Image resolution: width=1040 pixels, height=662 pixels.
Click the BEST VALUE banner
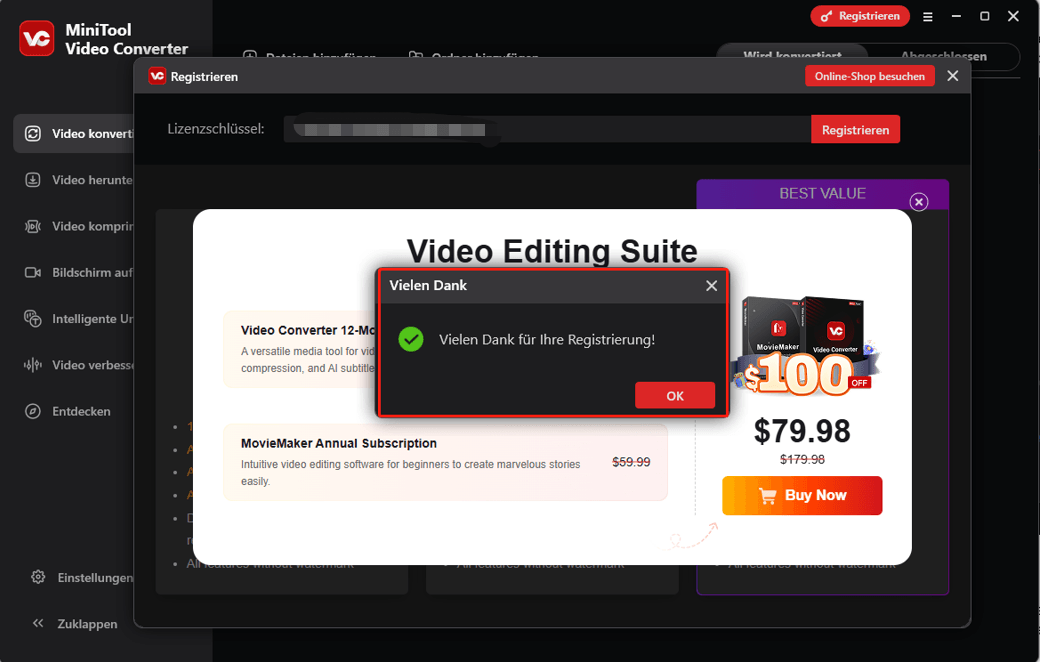tap(822, 194)
